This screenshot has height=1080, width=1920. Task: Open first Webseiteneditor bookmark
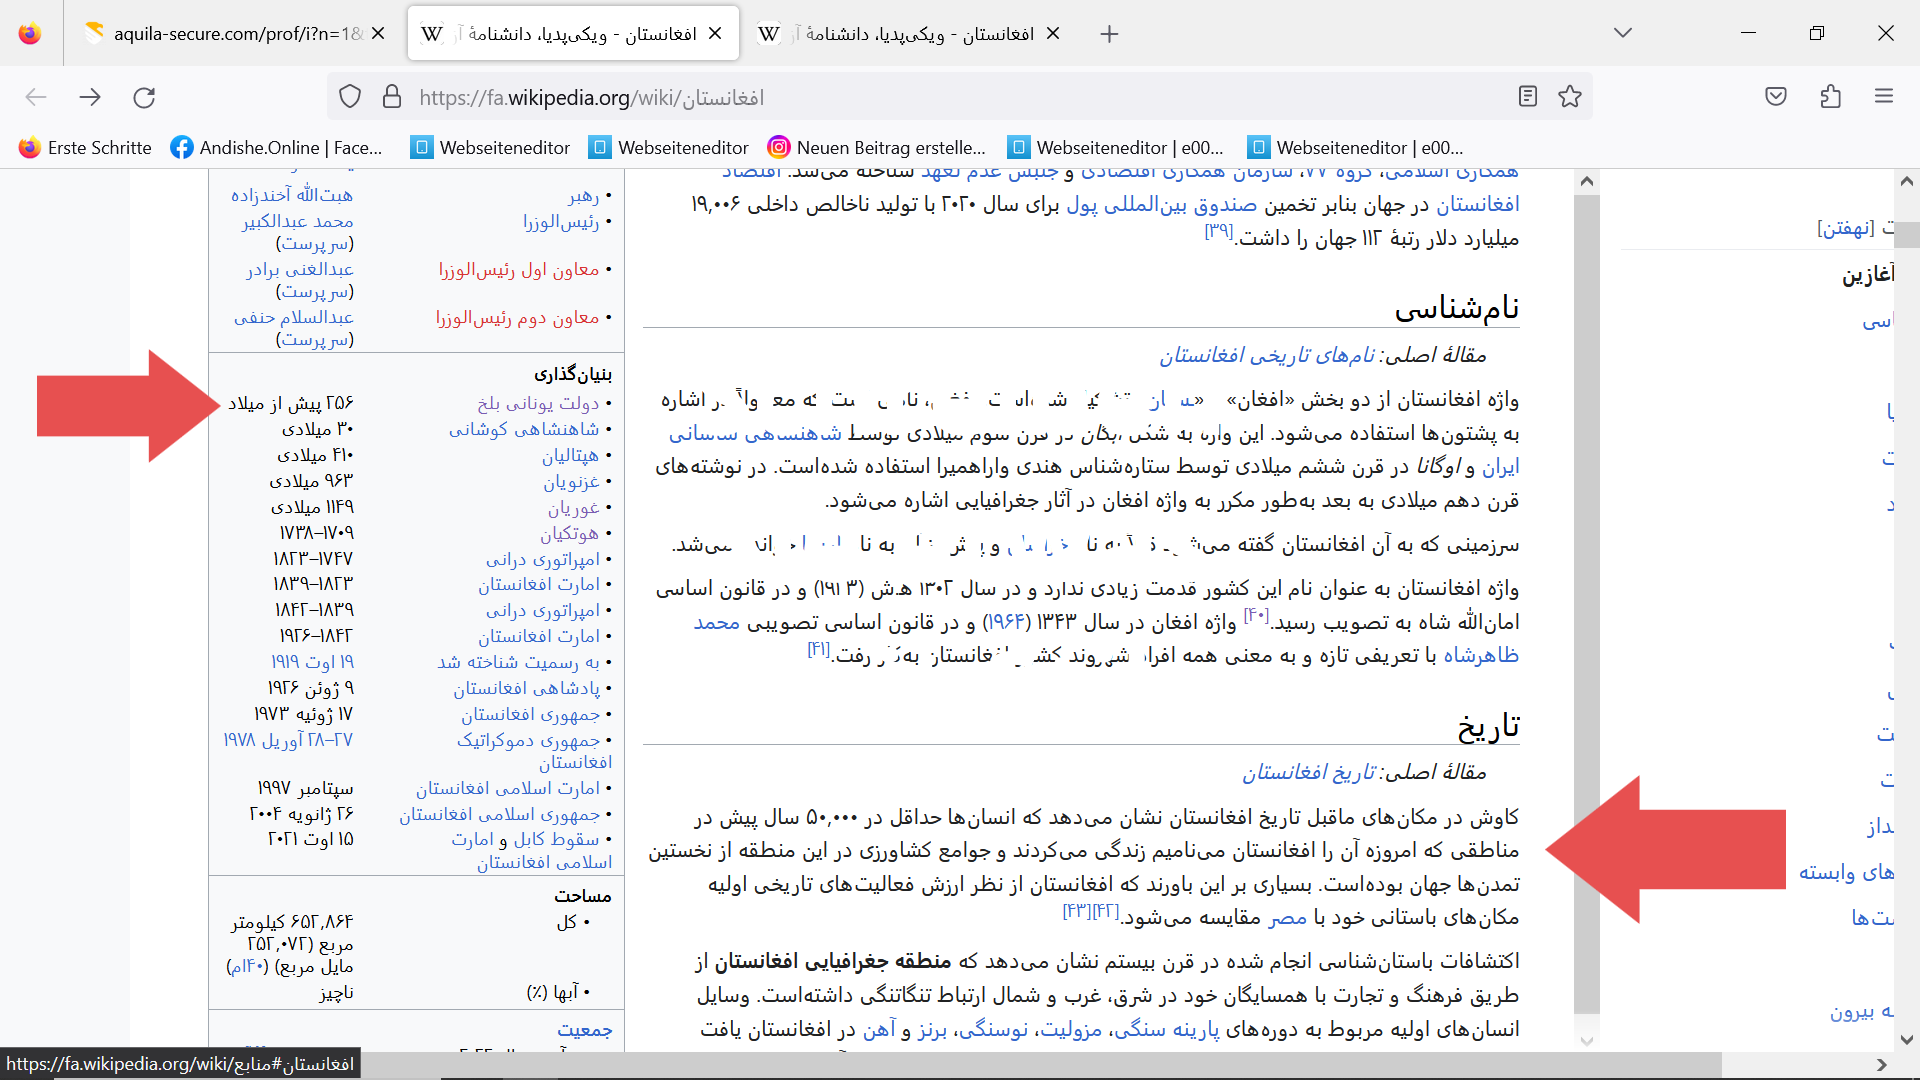click(x=491, y=148)
